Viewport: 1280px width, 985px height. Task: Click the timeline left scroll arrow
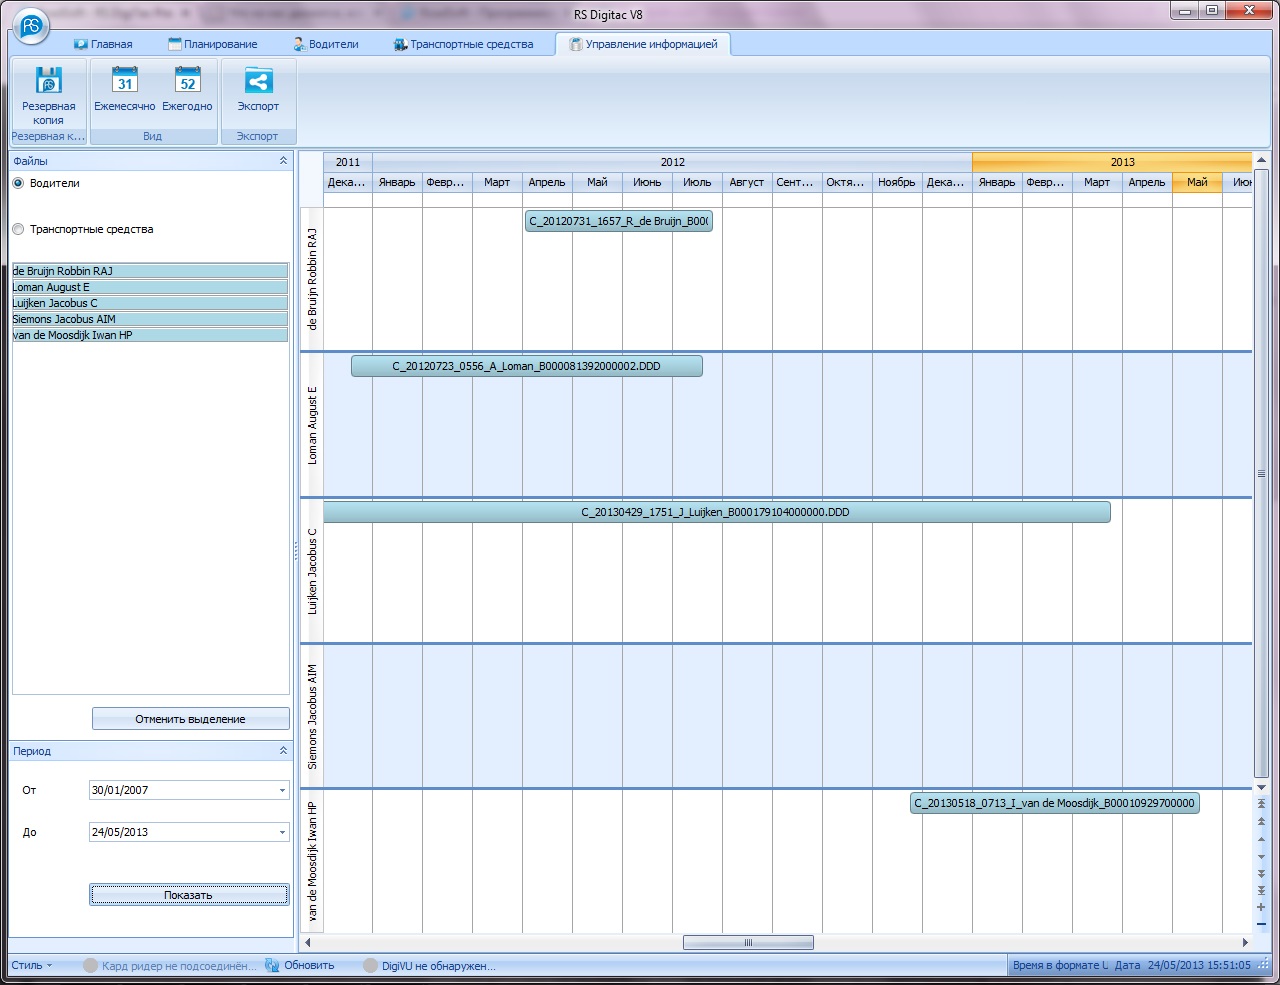click(308, 942)
